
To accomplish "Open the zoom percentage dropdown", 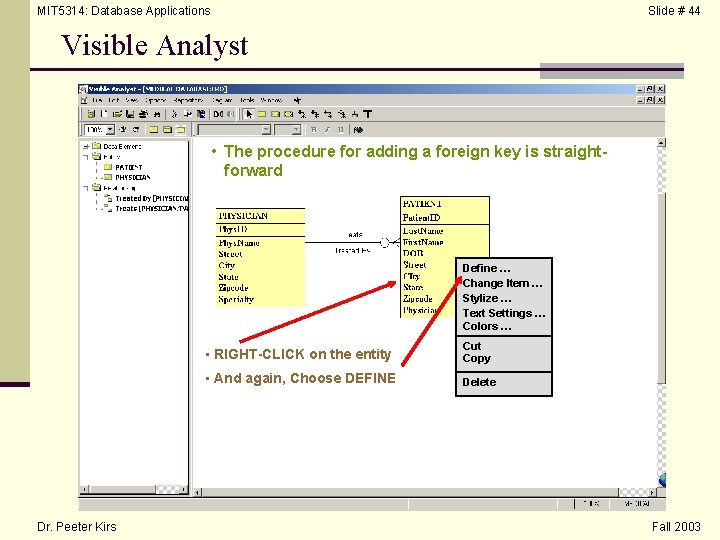I will pos(110,129).
